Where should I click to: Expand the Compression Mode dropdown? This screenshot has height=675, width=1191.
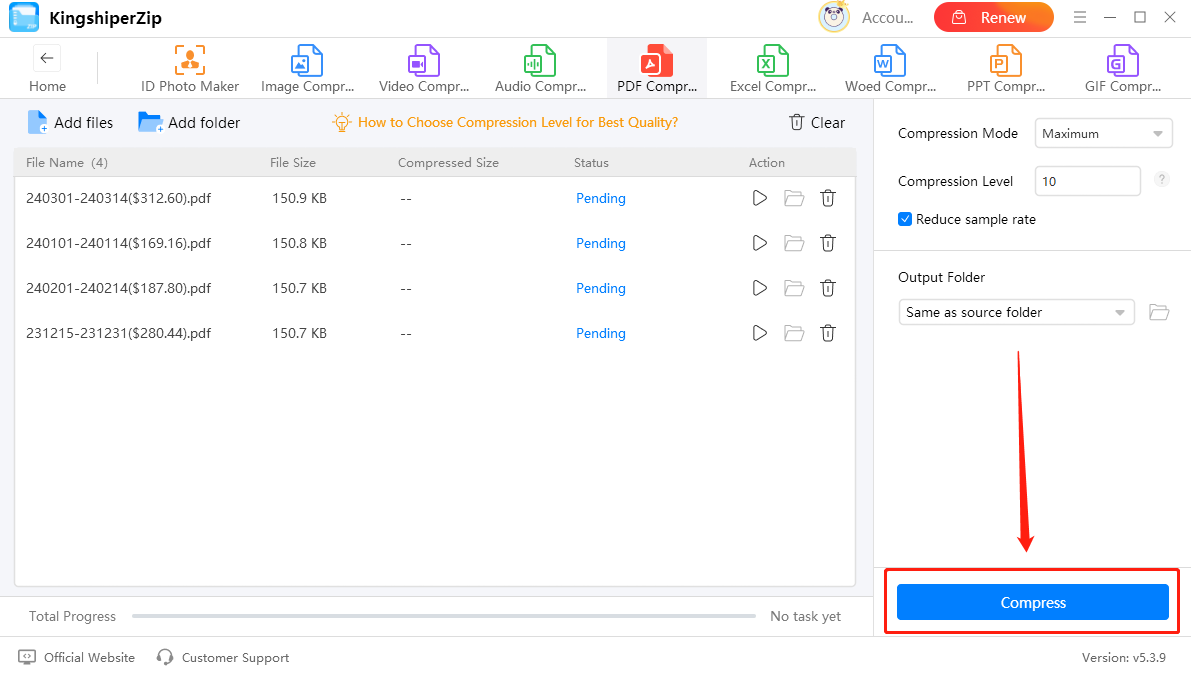[x=1103, y=133]
